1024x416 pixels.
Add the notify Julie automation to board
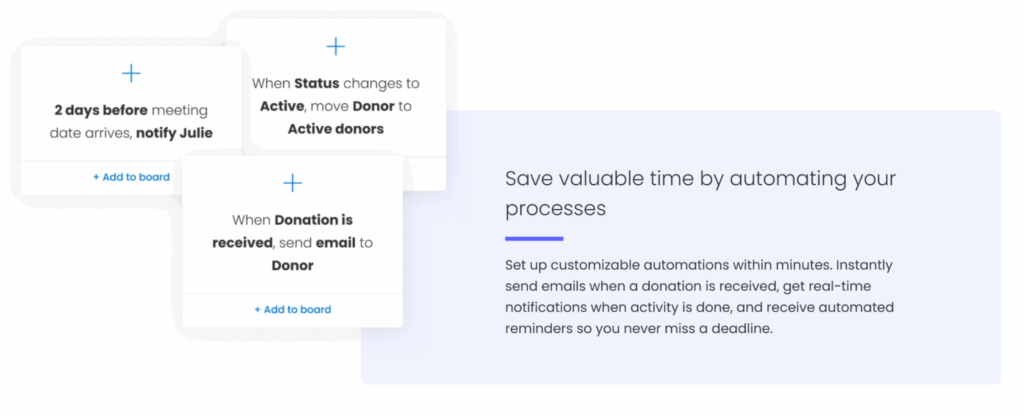click(x=131, y=177)
